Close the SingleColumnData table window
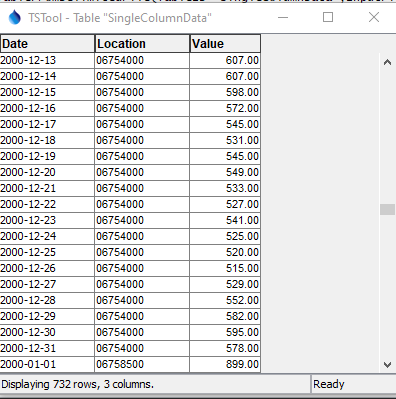This screenshot has height=399, width=396. pos(374,17)
